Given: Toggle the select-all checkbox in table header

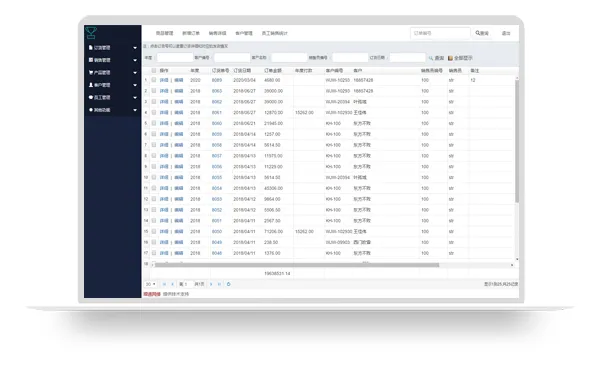Looking at the screenshot, I should click(x=154, y=70).
